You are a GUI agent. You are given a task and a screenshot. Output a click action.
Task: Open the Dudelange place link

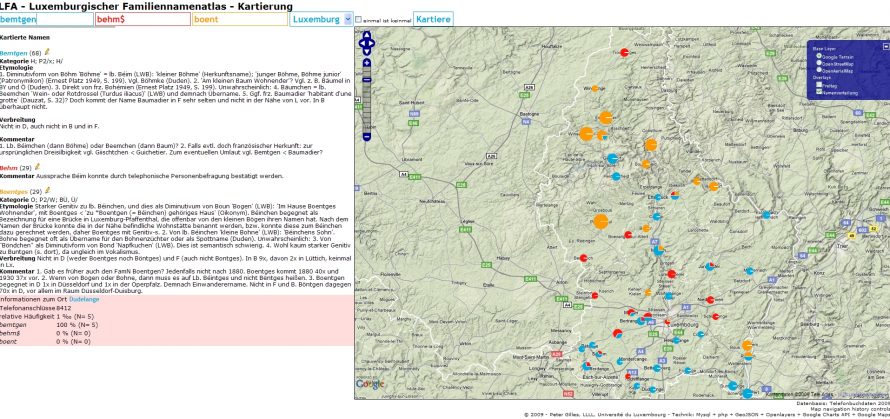point(84,299)
